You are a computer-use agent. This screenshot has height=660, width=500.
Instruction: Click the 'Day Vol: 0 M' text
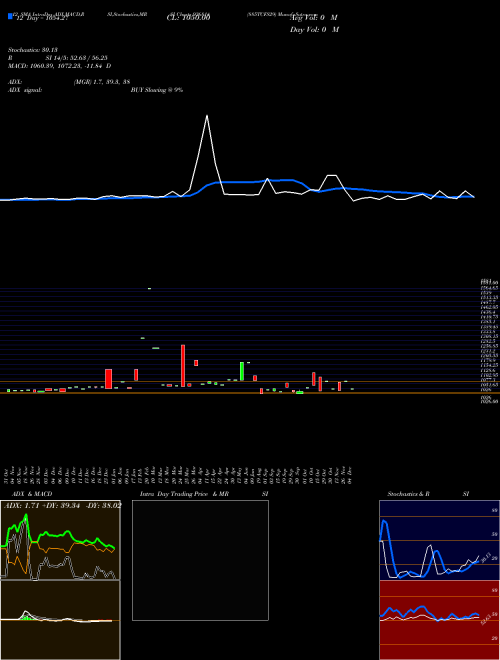pyautogui.click(x=314, y=29)
